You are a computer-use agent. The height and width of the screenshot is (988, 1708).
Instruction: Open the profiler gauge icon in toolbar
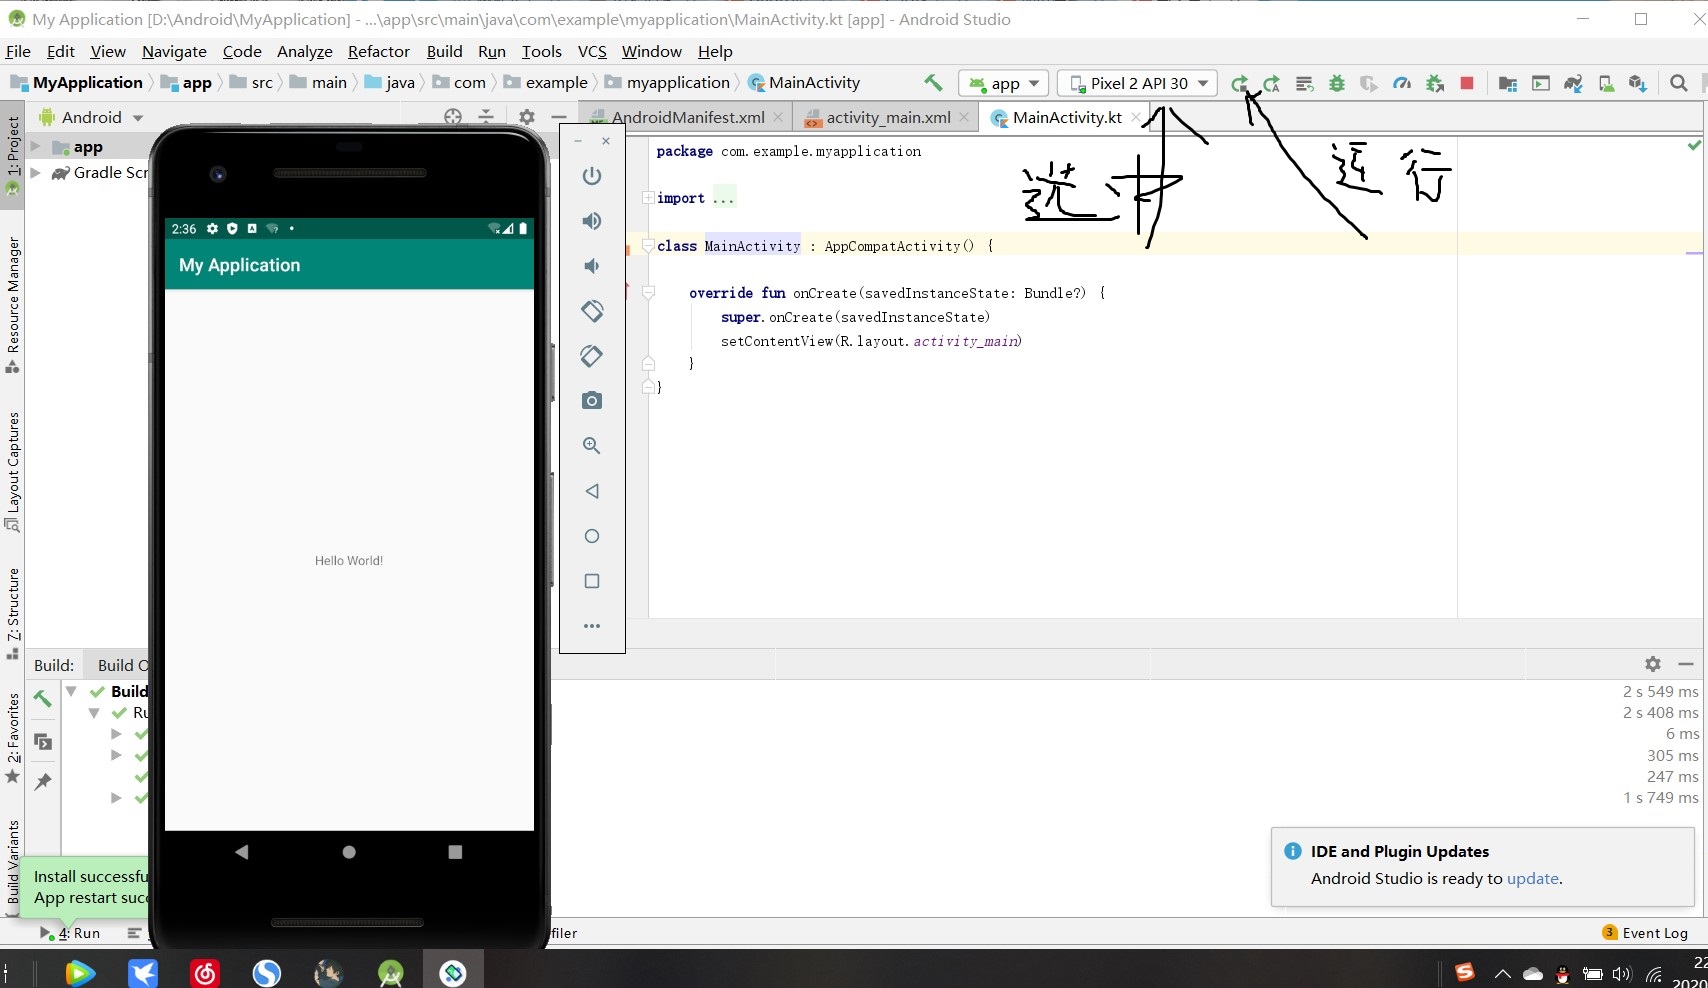[1402, 84]
